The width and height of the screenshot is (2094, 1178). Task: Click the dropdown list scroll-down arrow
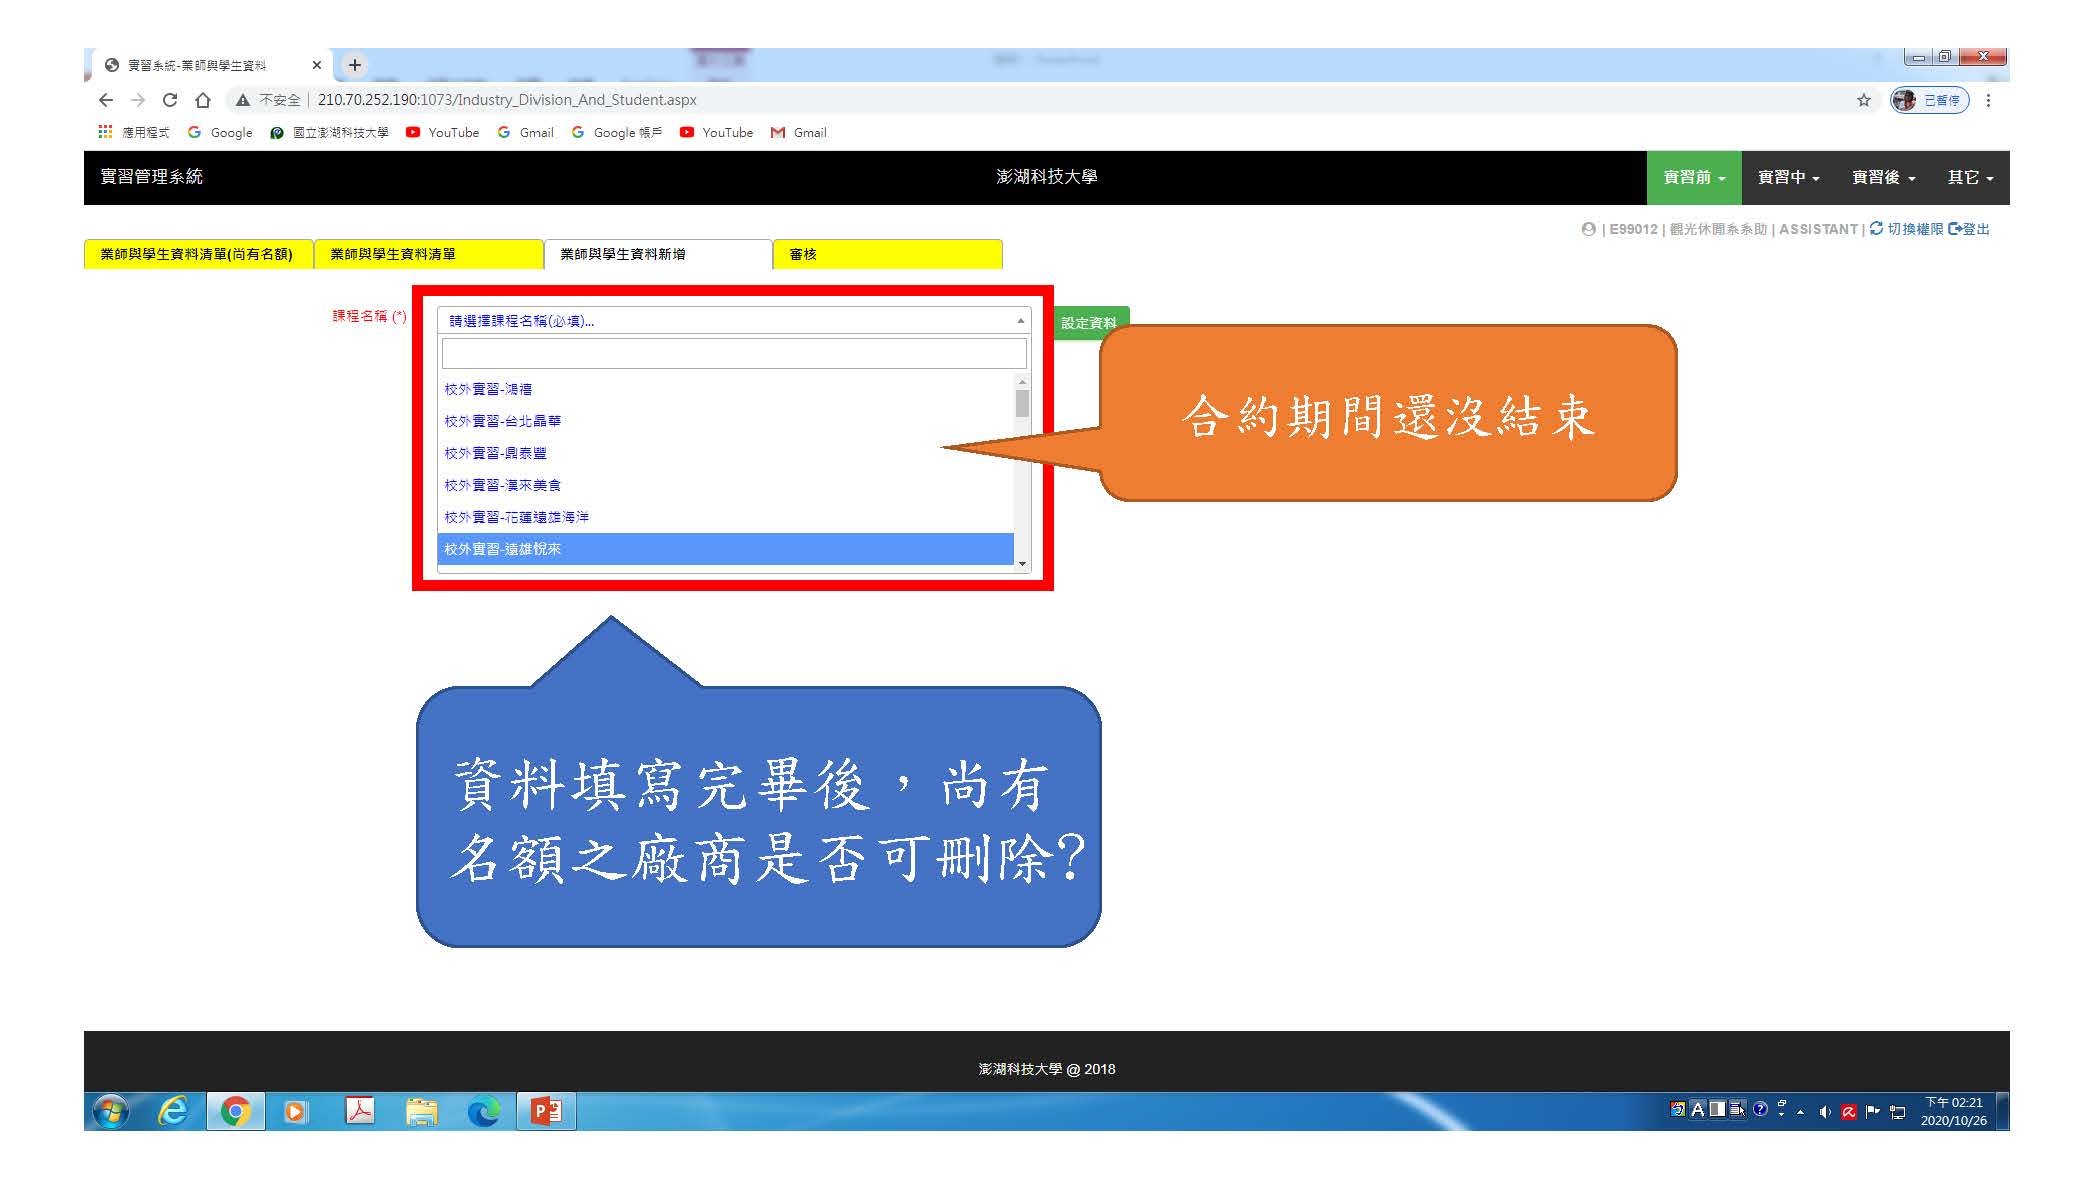pyautogui.click(x=1022, y=564)
